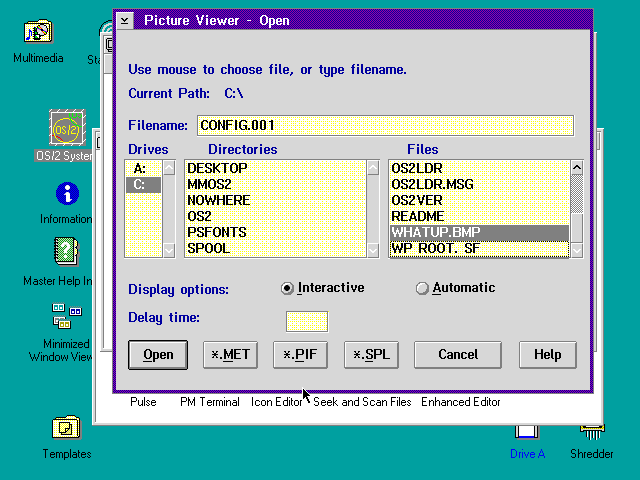
Task: Click the *.MET filter button
Action: 230,355
